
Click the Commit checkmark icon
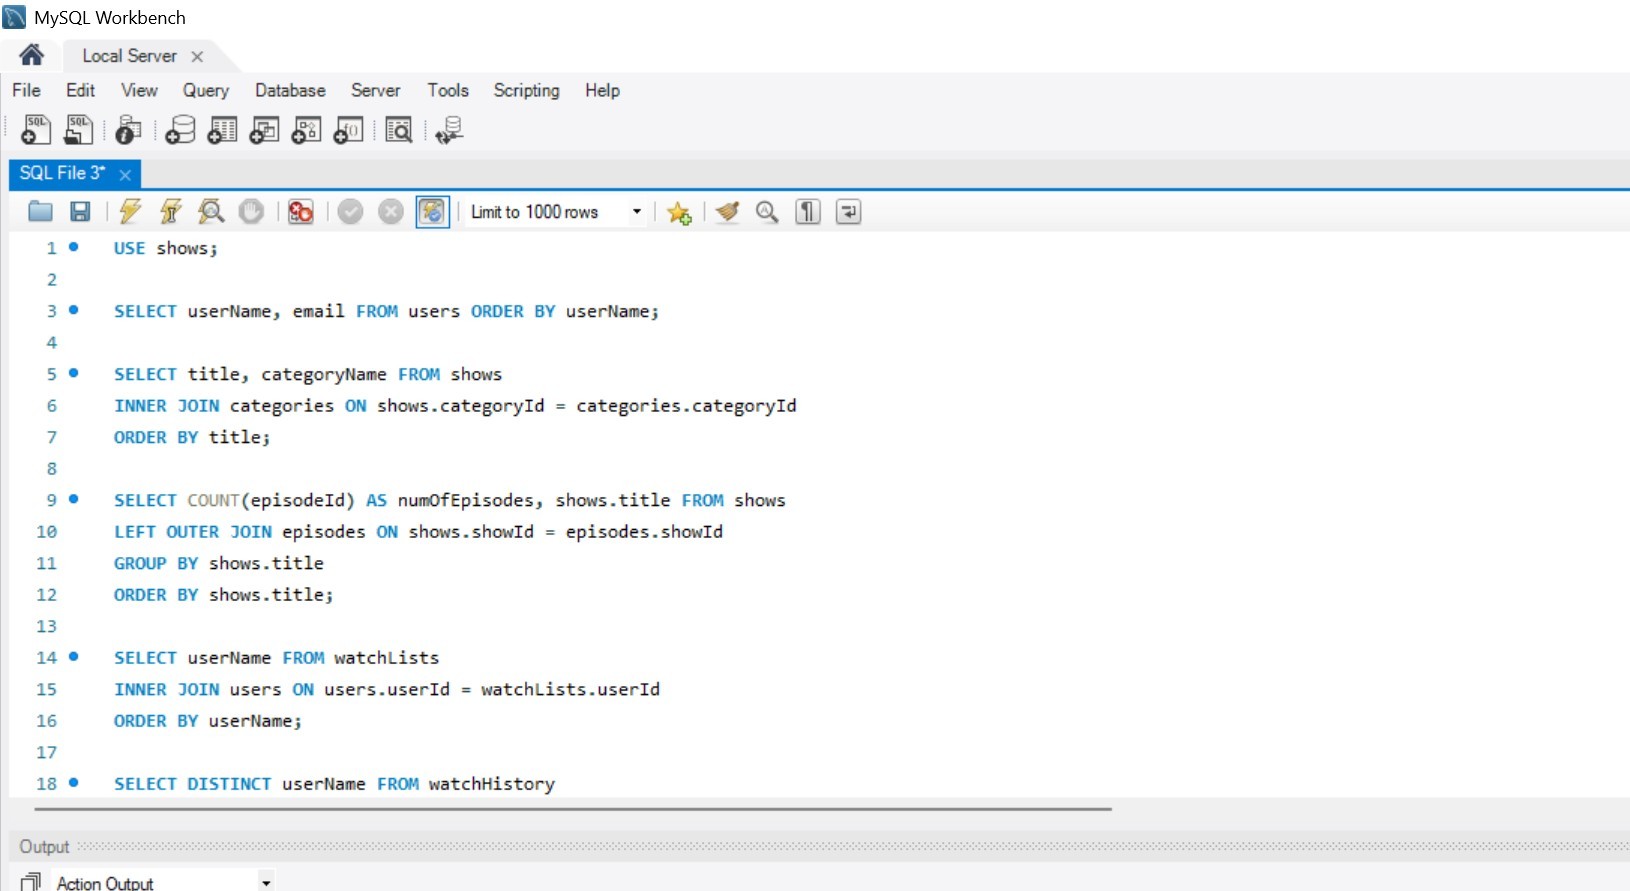350,211
